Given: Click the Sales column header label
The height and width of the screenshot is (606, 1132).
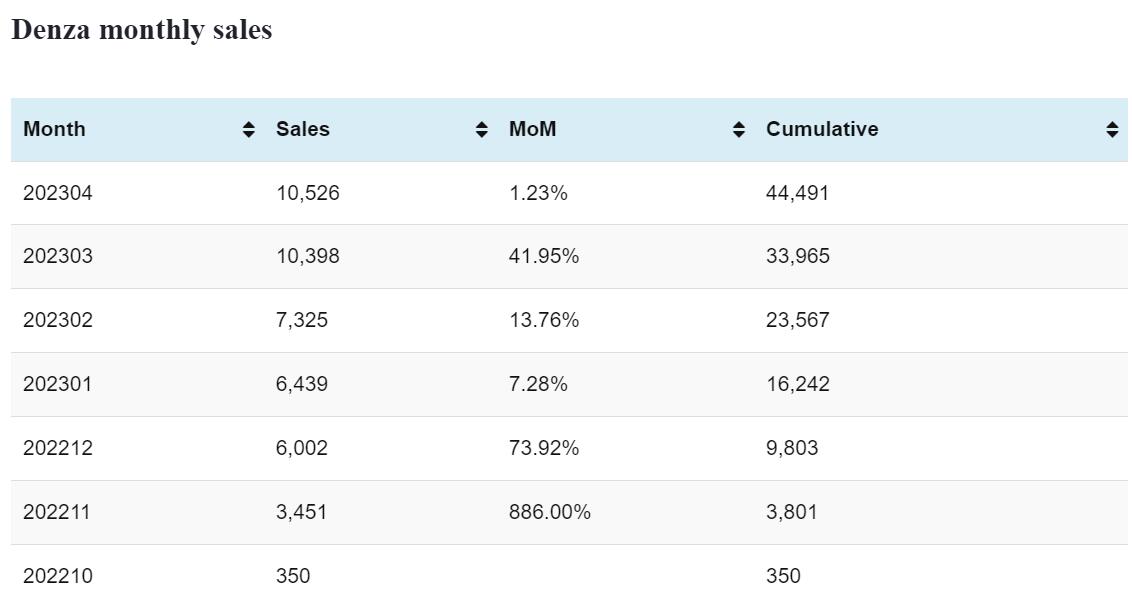Looking at the screenshot, I should (302, 129).
